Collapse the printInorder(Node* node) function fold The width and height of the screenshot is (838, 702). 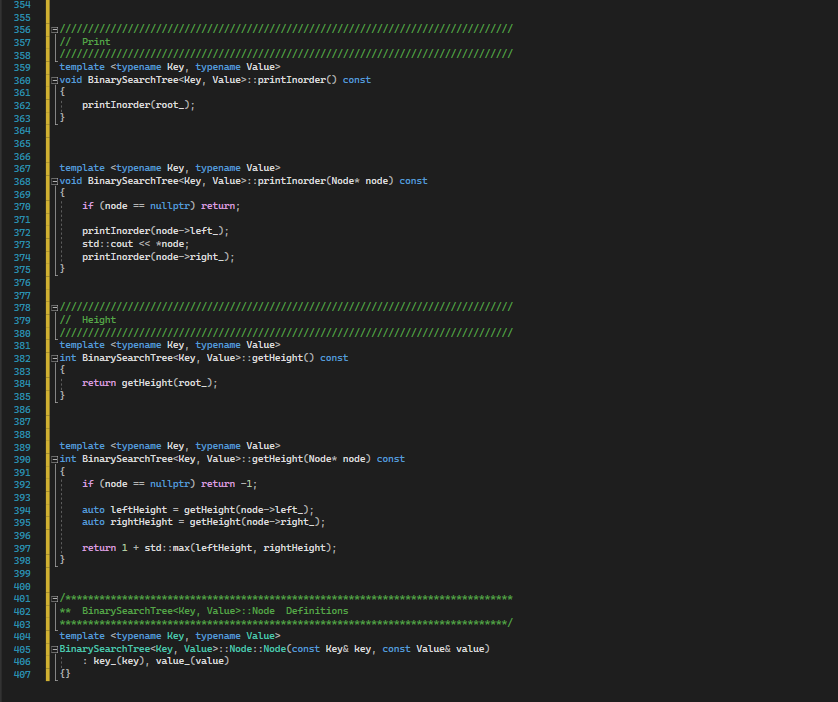pos(53,180)
